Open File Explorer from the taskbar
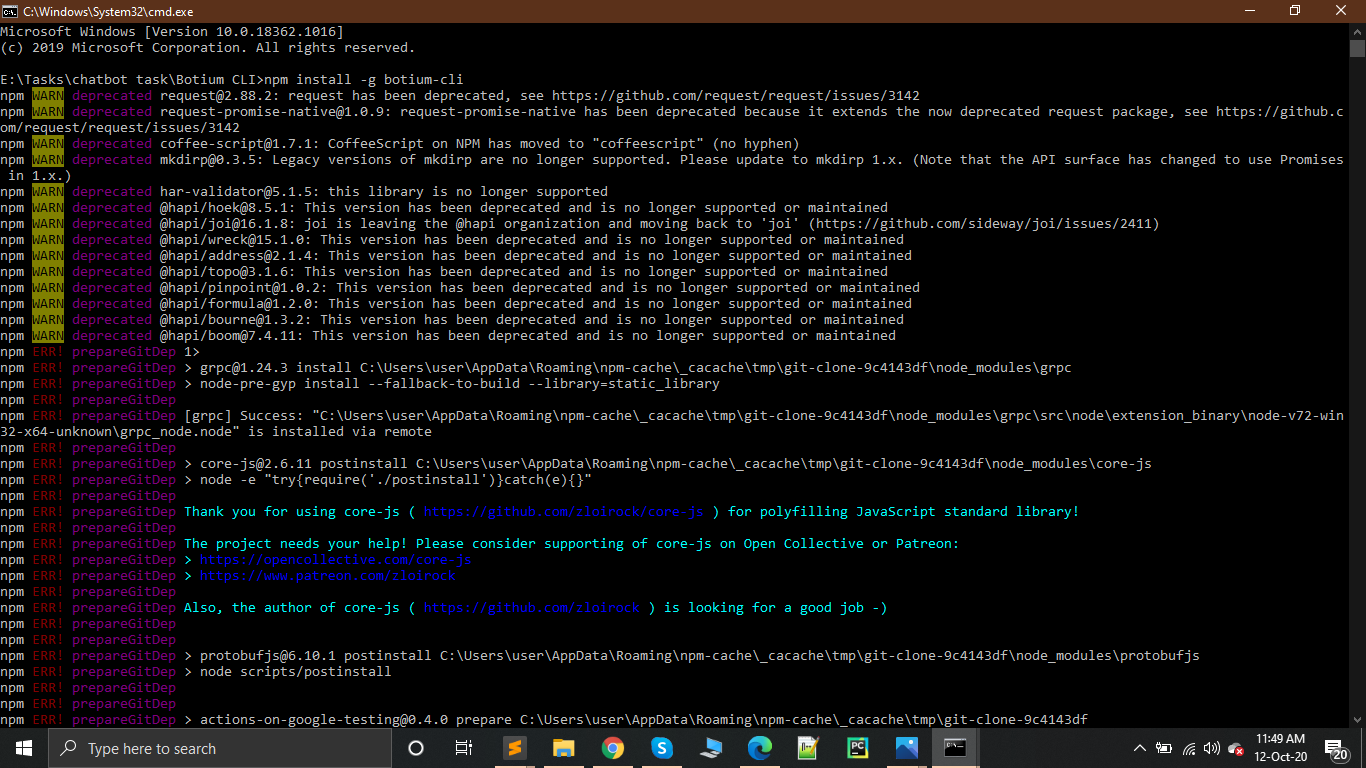Viewport: 1366px width, 768px height. pyautogui.click(x=563, y=747)
